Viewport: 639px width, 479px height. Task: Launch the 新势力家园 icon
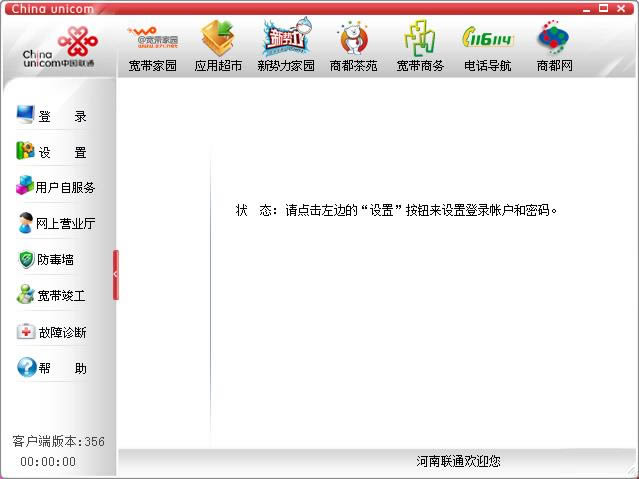287,37
